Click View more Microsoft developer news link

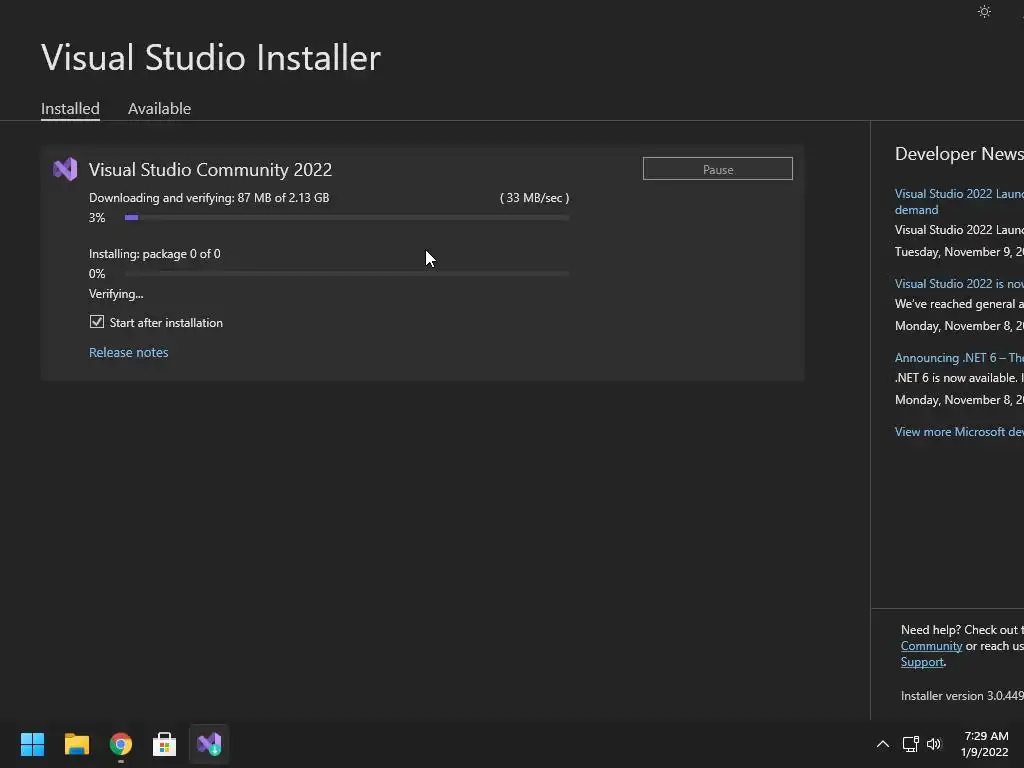click(x=959, y=432)
